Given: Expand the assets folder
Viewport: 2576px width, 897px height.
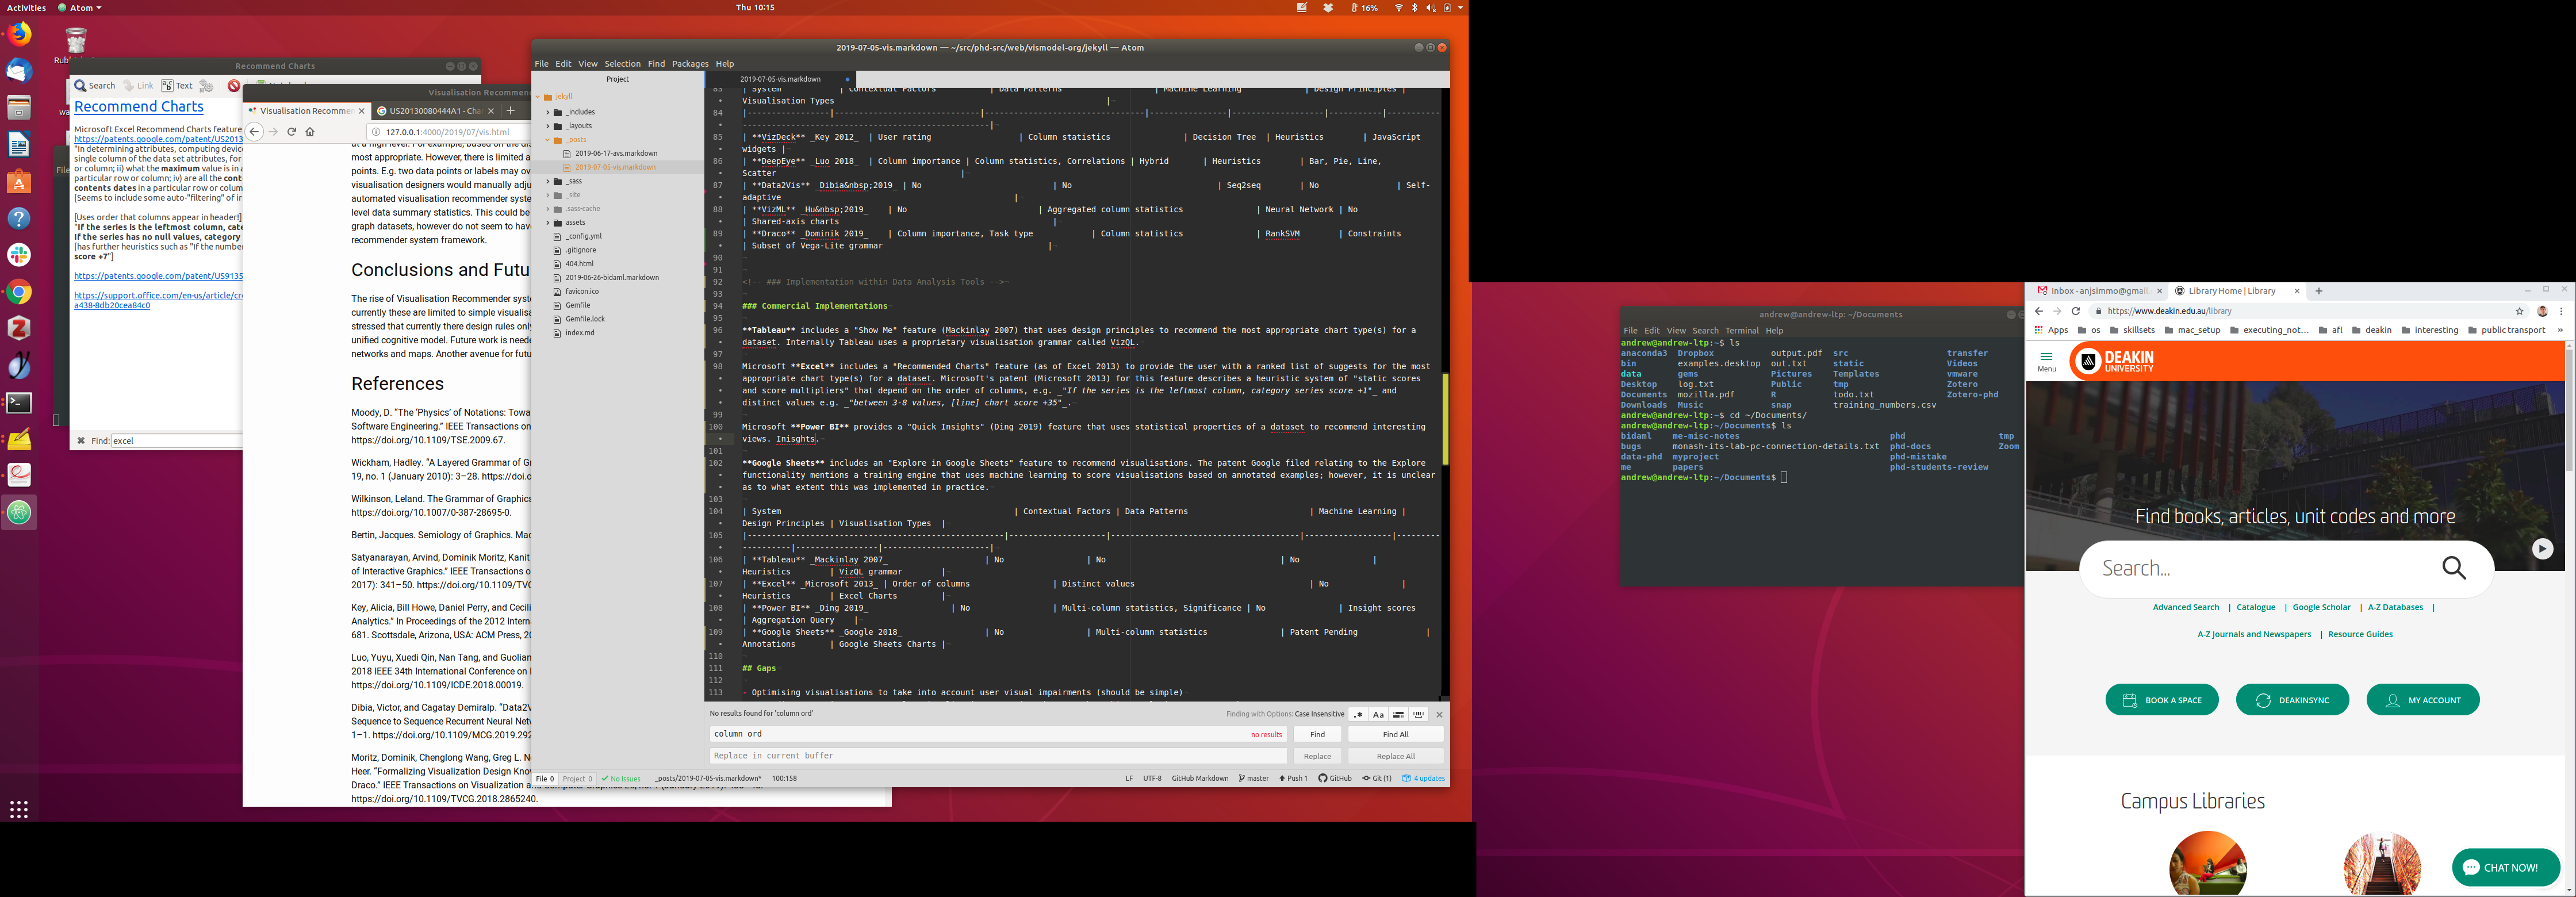Looking at the screenshot, I should coord(575,223).
